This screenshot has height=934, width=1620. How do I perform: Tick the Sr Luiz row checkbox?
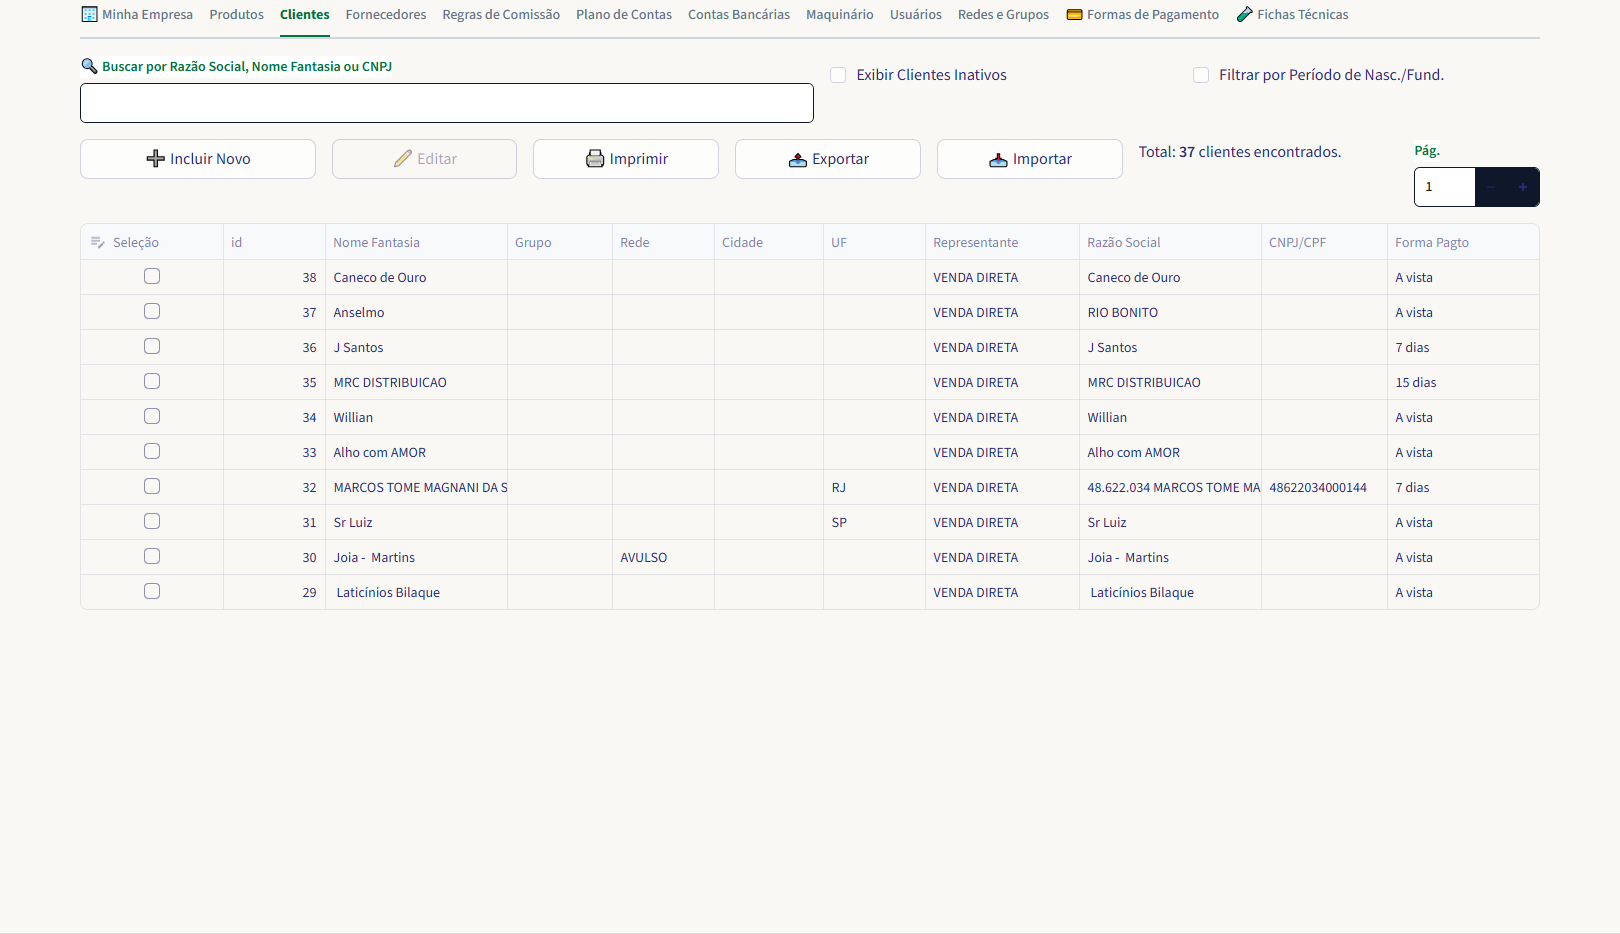point(152,521)
